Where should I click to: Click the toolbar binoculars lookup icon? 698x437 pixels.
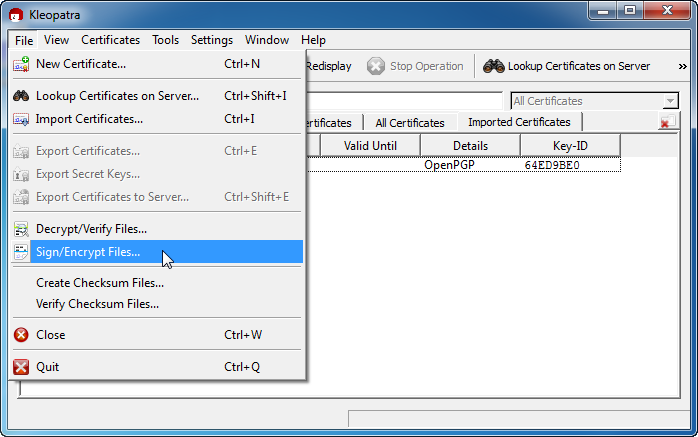click(494, 66)
